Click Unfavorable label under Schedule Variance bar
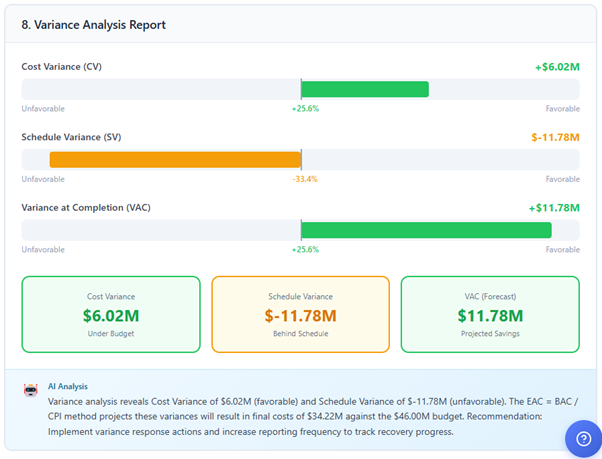Viewport: 602px width, 459px height. click(x=43, y=179)
